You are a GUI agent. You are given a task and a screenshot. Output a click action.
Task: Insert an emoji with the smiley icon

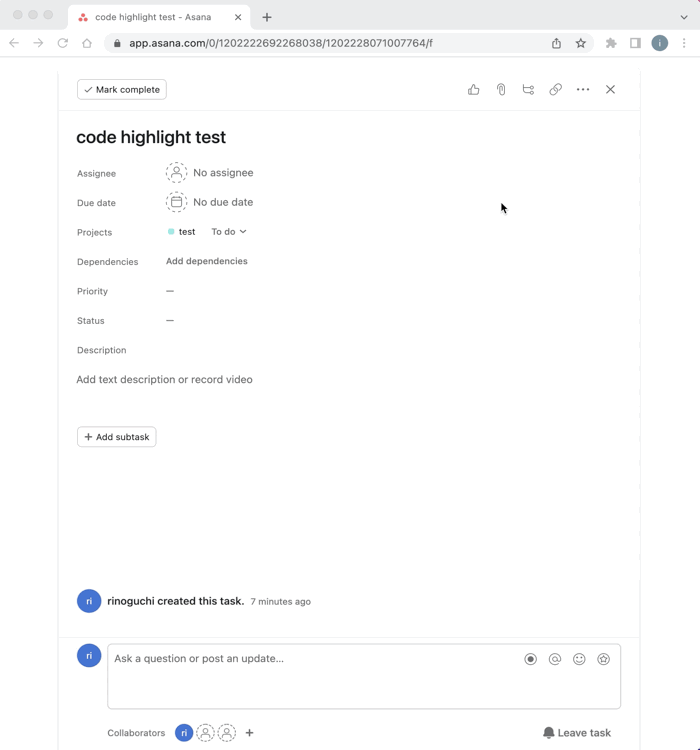(x=579, y=659)
